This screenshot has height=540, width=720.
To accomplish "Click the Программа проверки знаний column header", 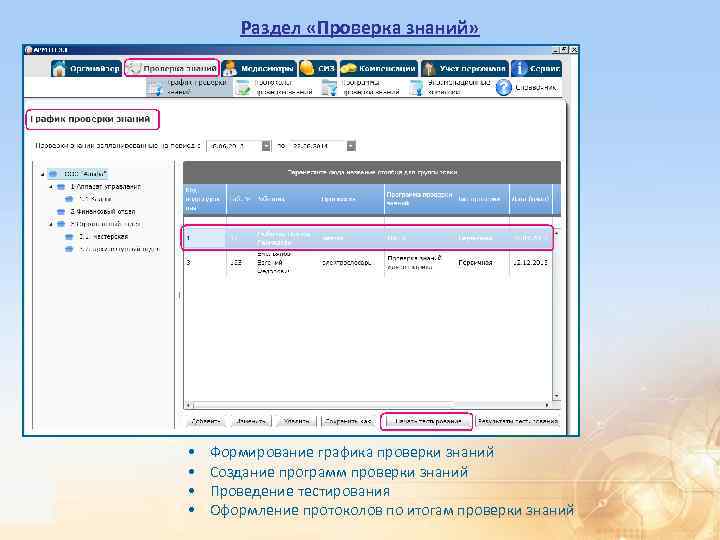I will [x=420, y=198].
